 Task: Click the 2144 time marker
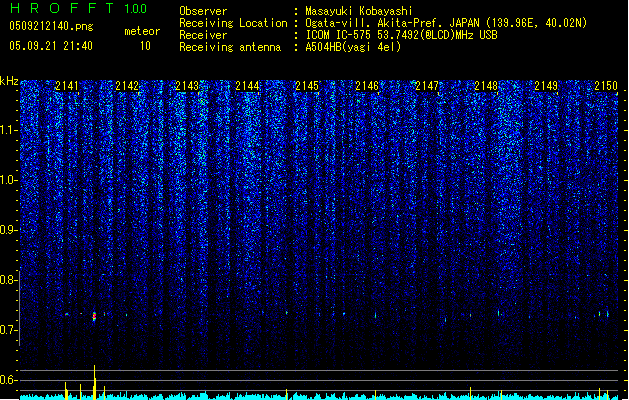point(247,86)
